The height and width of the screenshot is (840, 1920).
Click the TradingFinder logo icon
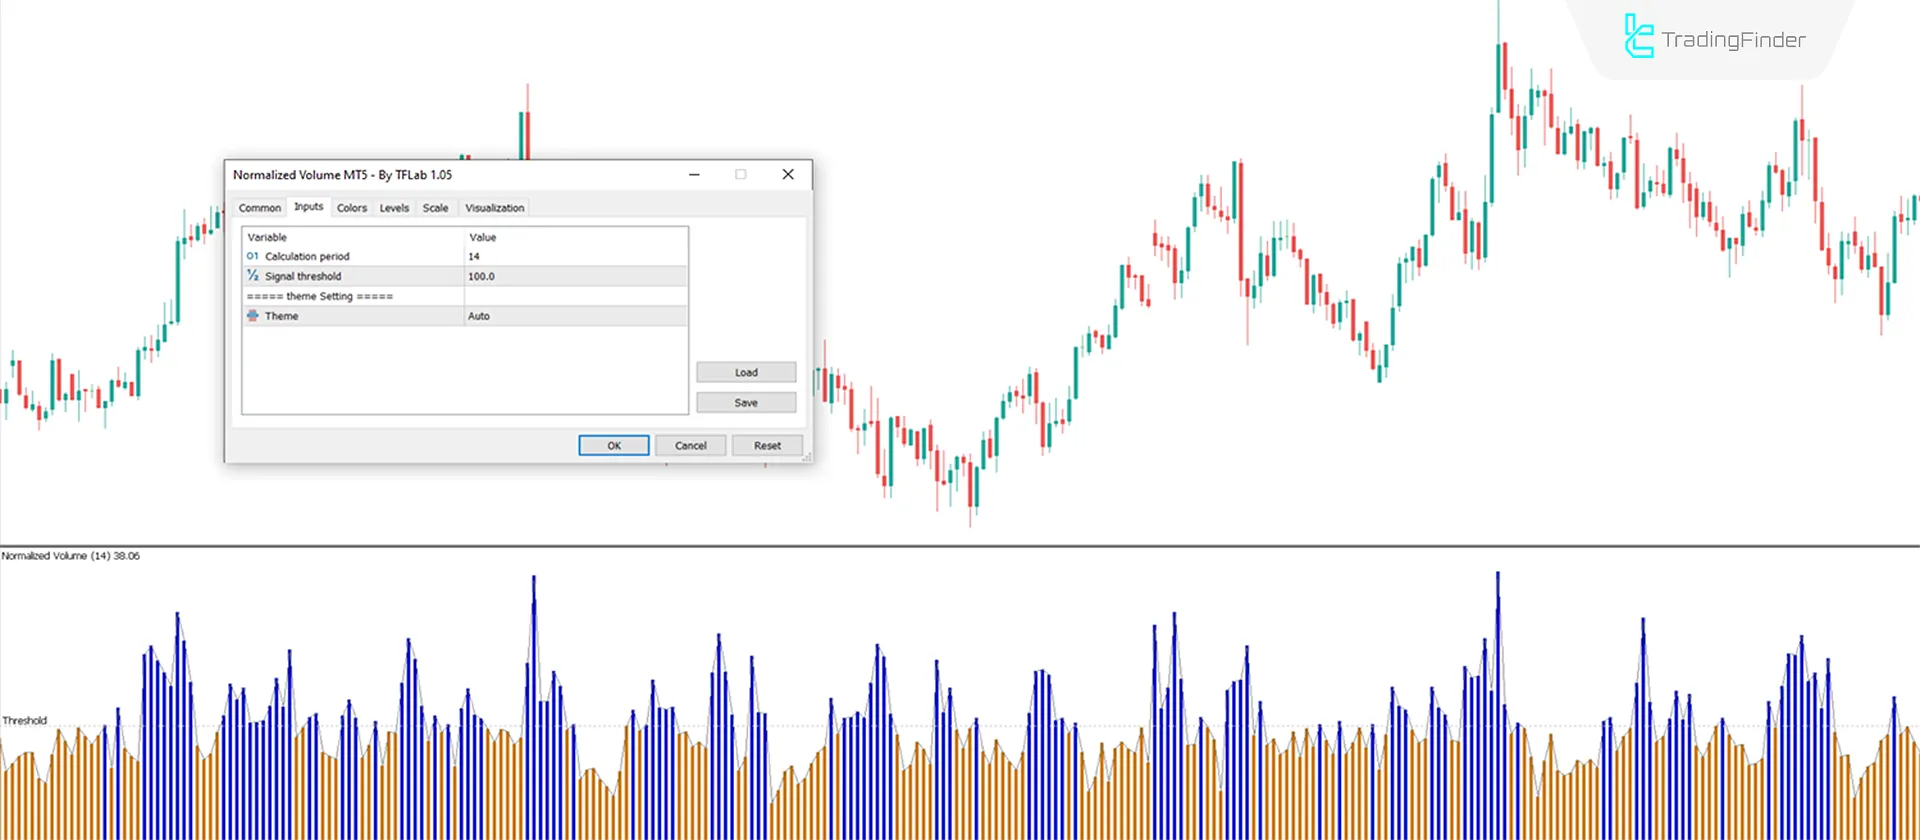pos(1638,37)
